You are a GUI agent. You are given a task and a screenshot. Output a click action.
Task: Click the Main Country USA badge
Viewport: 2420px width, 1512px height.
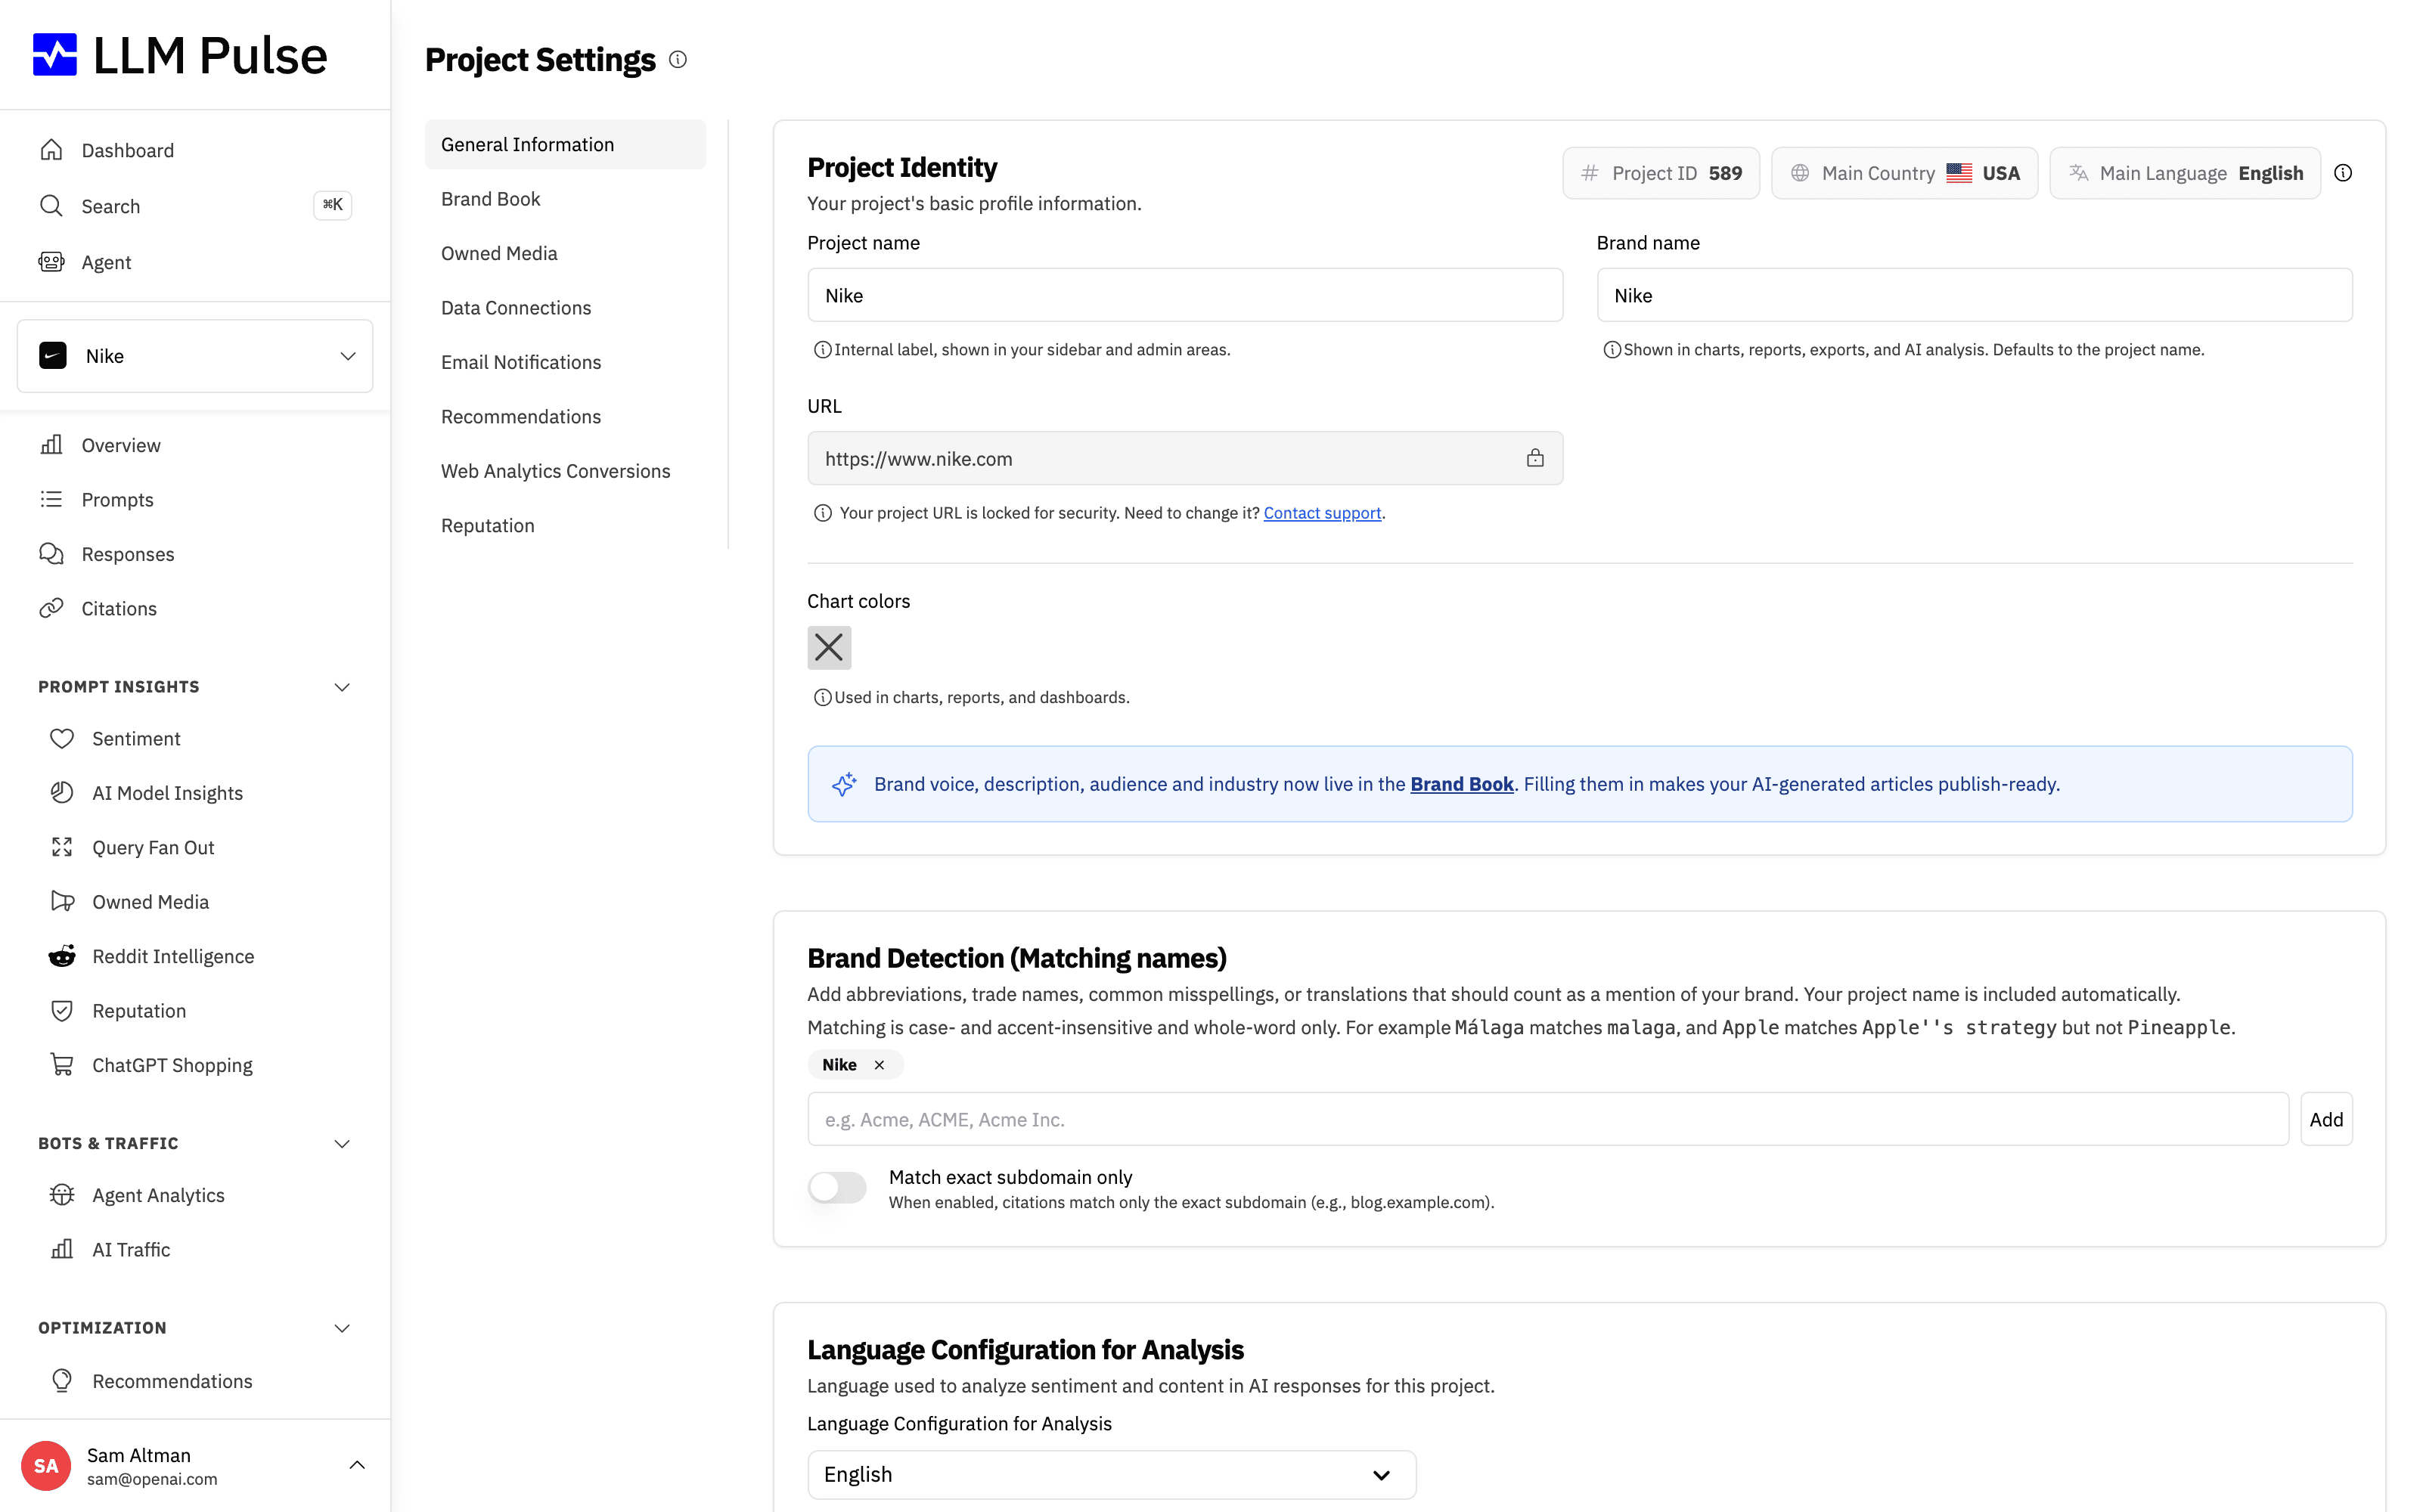(x=1904, y=173)
